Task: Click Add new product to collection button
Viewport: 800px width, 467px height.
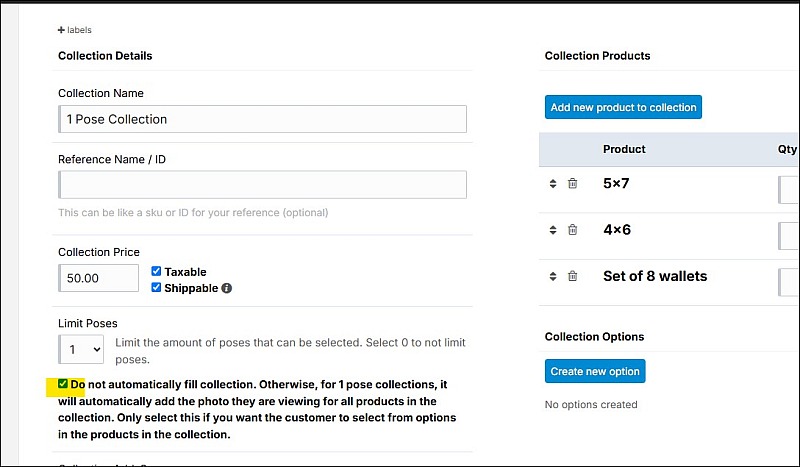Action: coord(623,107)
